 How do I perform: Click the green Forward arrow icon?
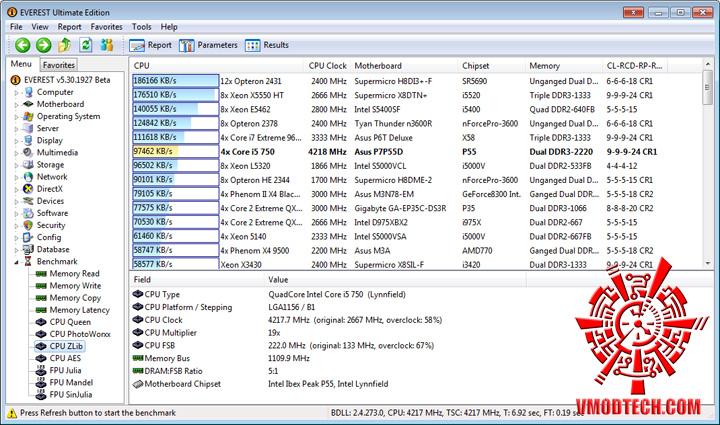pos(44,45)
